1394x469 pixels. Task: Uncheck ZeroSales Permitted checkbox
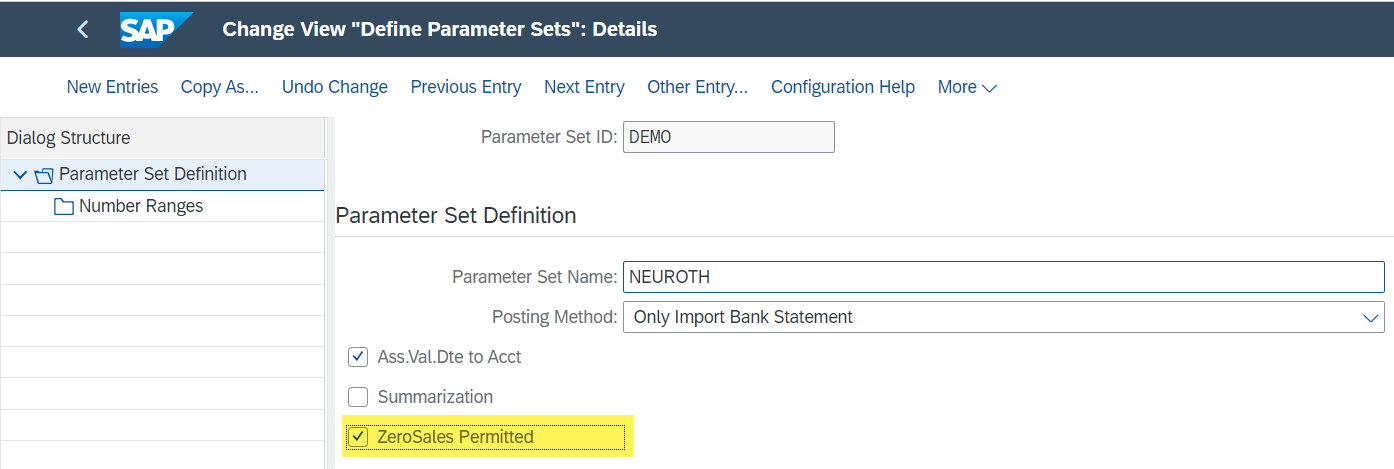click(358, 437)
